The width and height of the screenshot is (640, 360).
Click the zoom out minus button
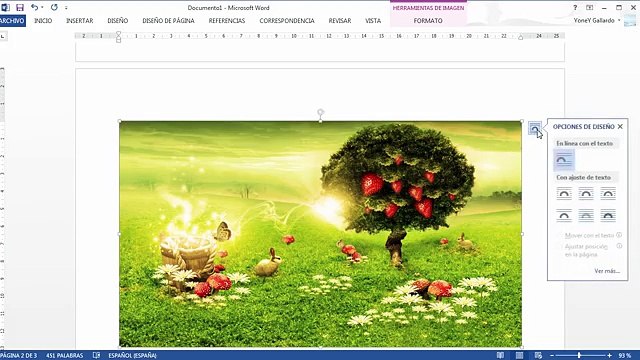(x=552, y=356)
